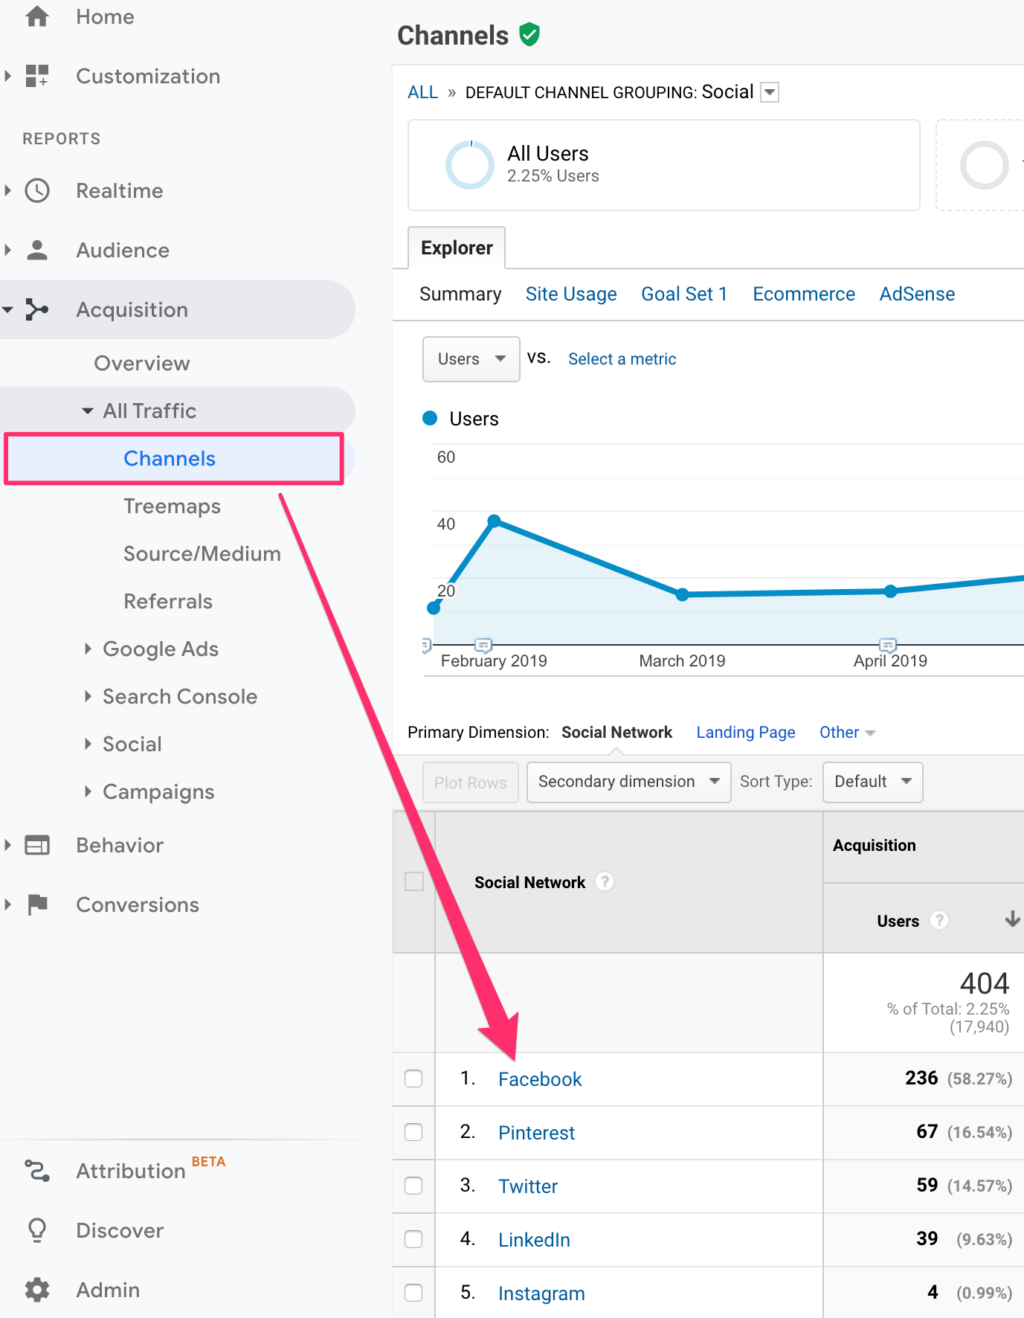Click the Users legend blue dot
This screenshot has width=1024, height=1318.
coord(430,418)
